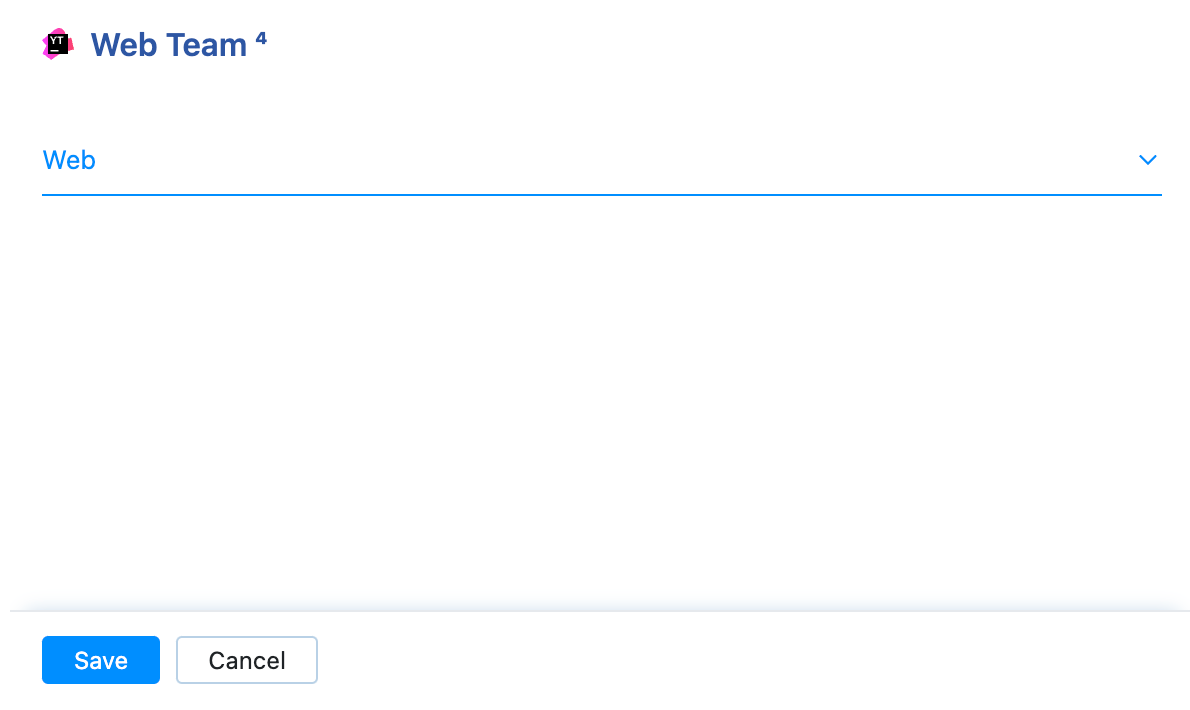Hit Save at the bottom of the dialog

[x=101, y=660]
